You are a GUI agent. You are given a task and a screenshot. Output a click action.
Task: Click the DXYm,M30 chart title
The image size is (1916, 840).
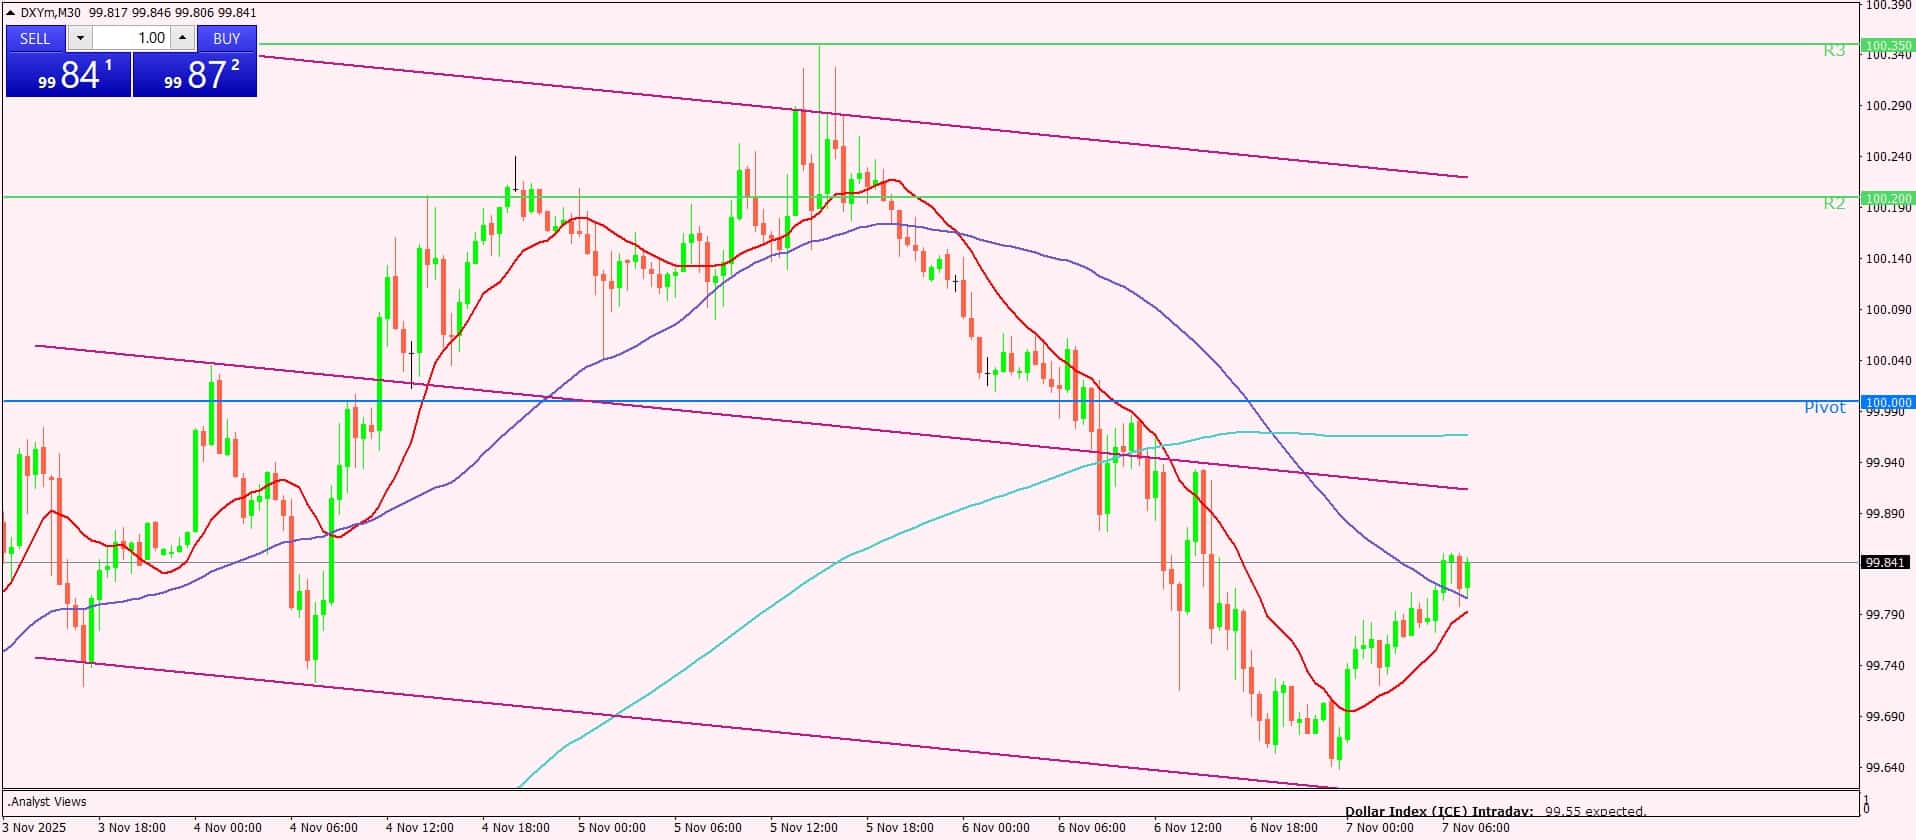[51, 13]
